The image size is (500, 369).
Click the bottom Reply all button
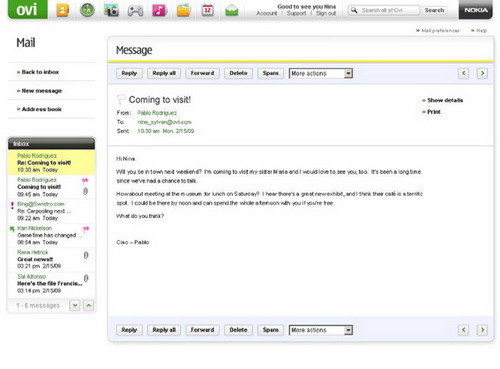[164, 330]
